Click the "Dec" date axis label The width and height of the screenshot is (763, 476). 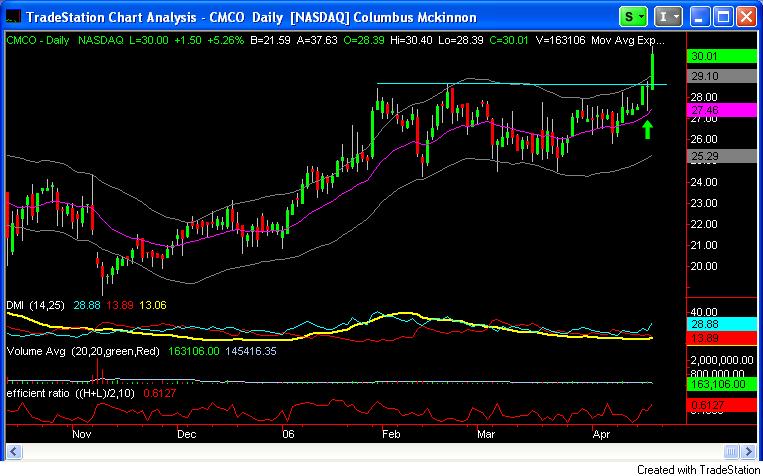click(187, 434)
